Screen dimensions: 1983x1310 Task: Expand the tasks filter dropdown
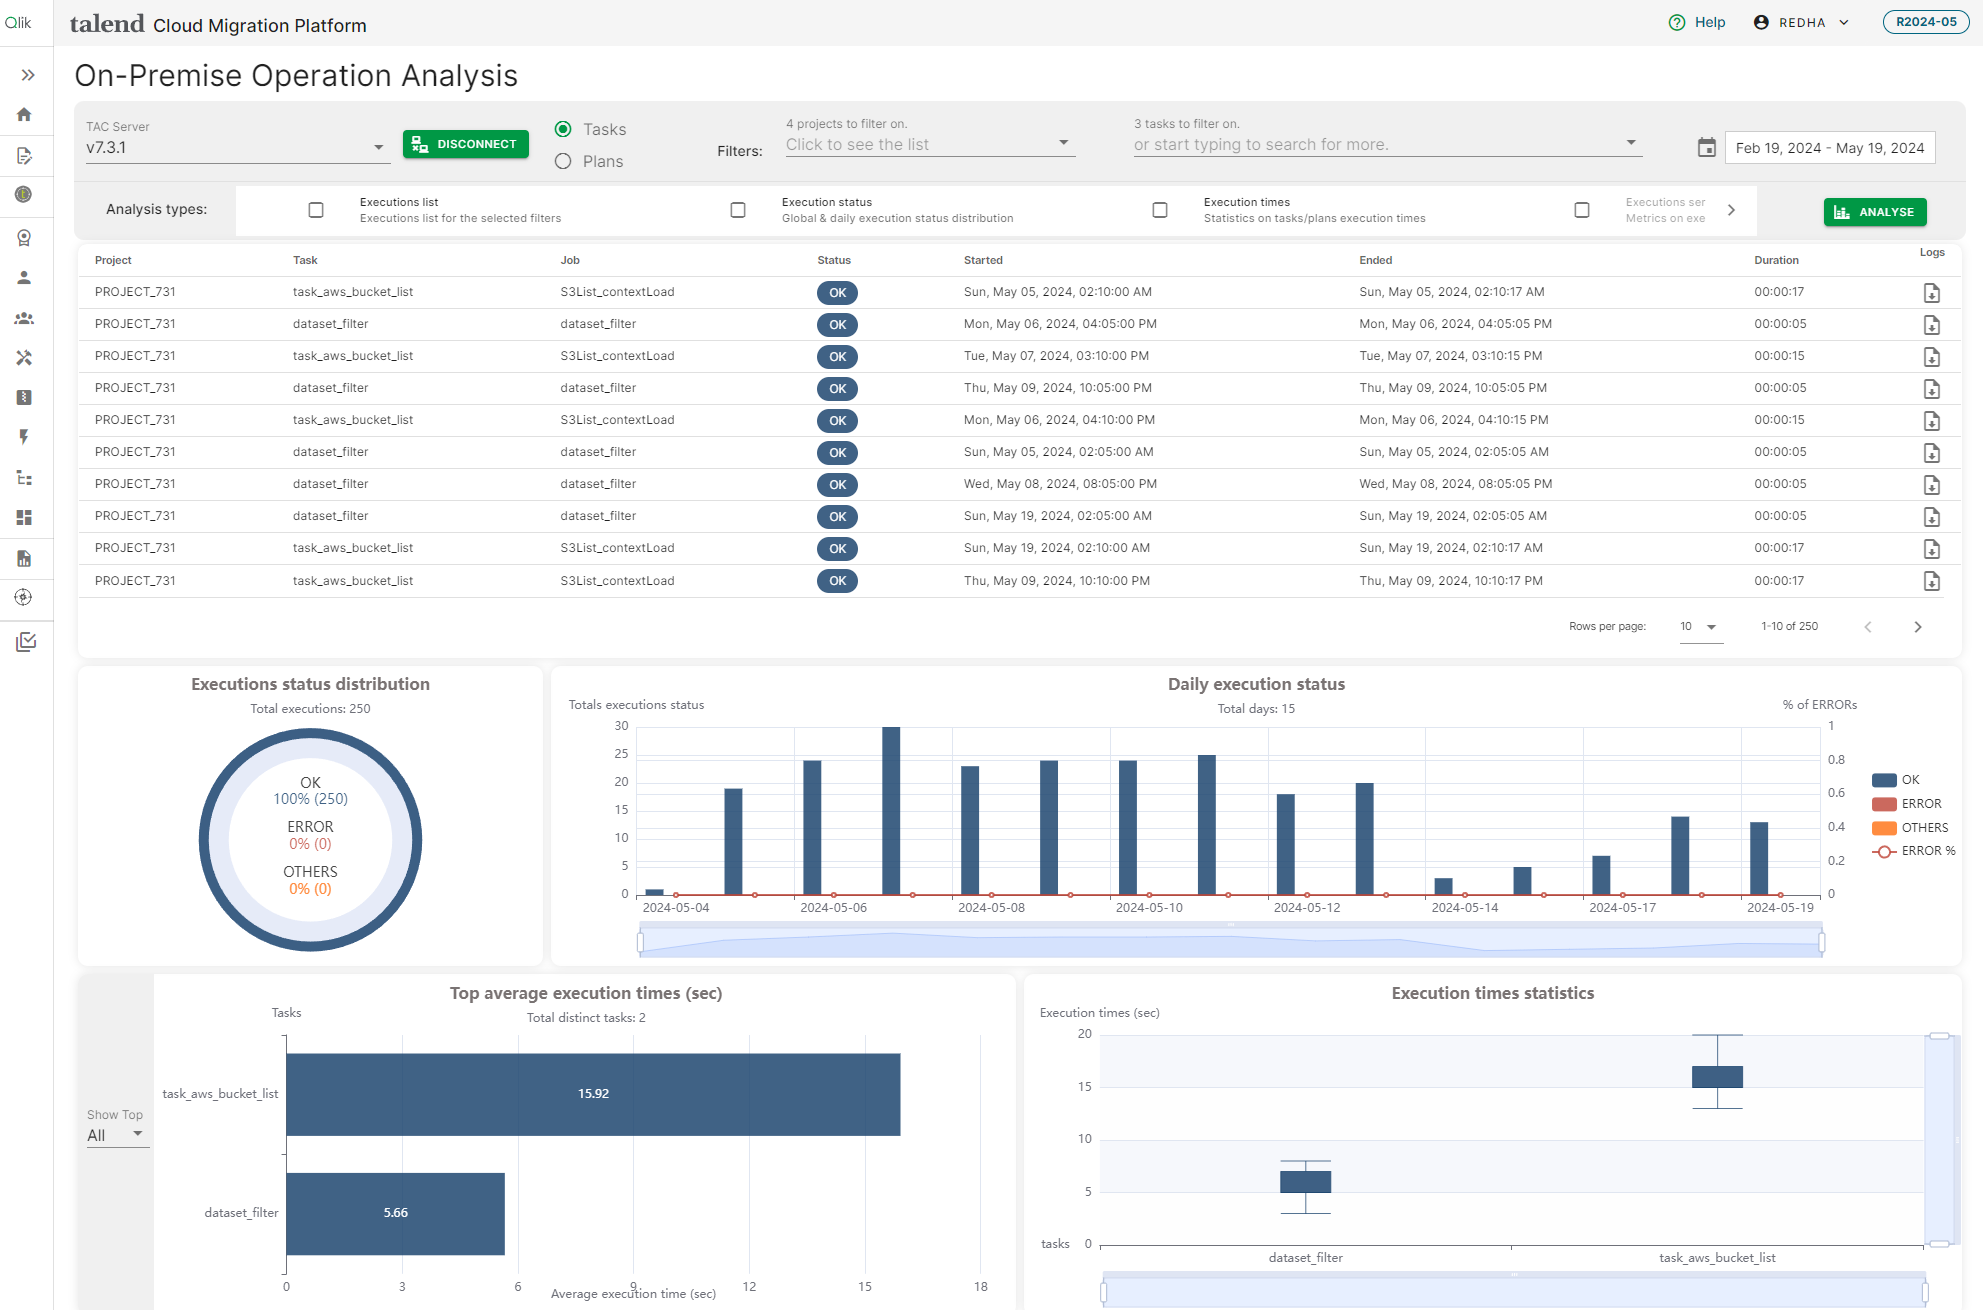coord(1628,143)
